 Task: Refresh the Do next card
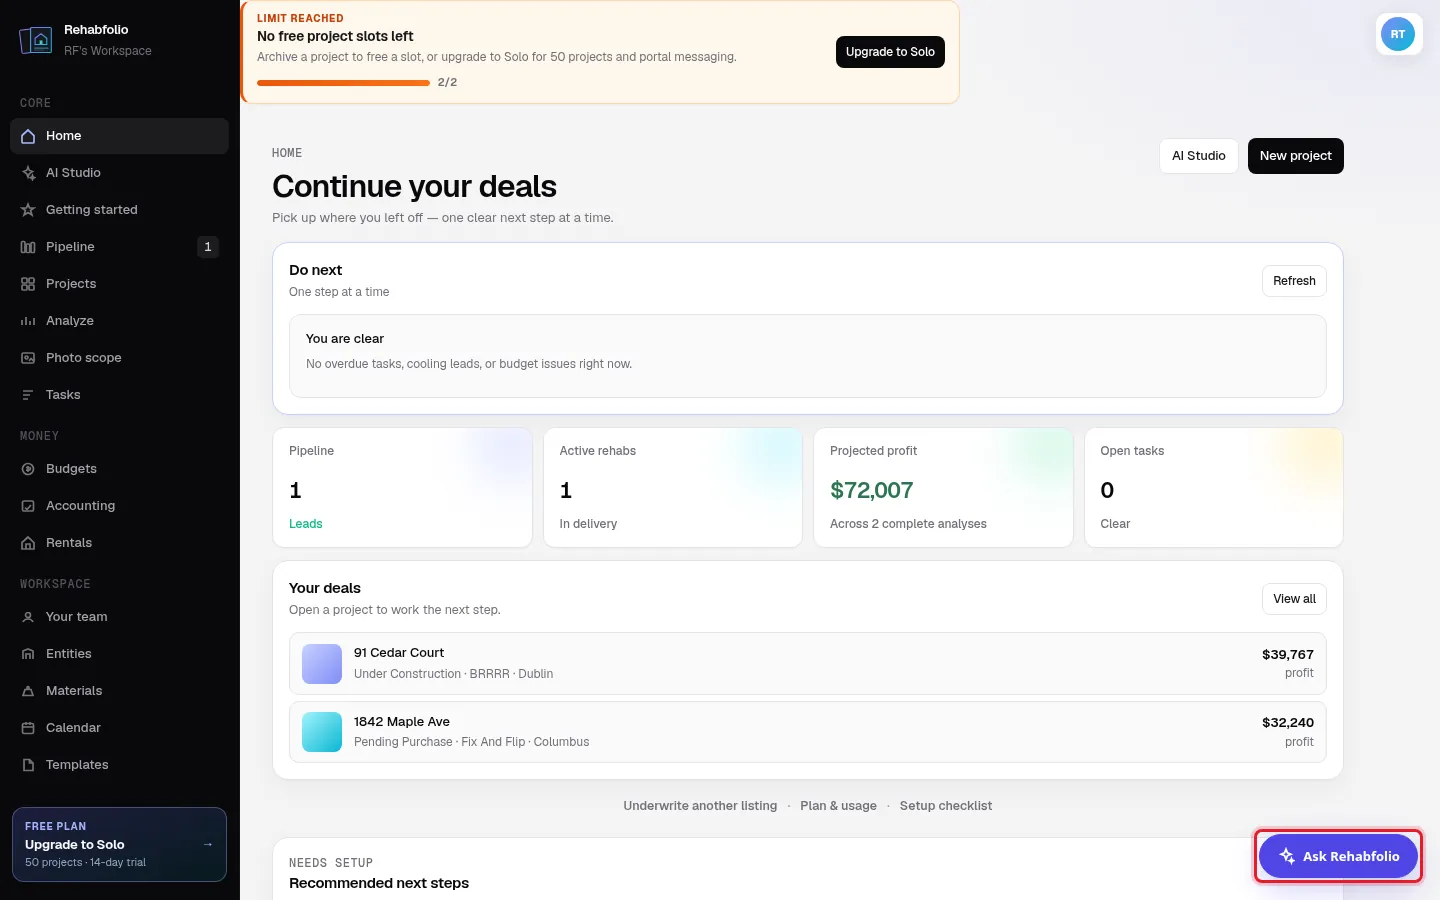coord(1294,281)
